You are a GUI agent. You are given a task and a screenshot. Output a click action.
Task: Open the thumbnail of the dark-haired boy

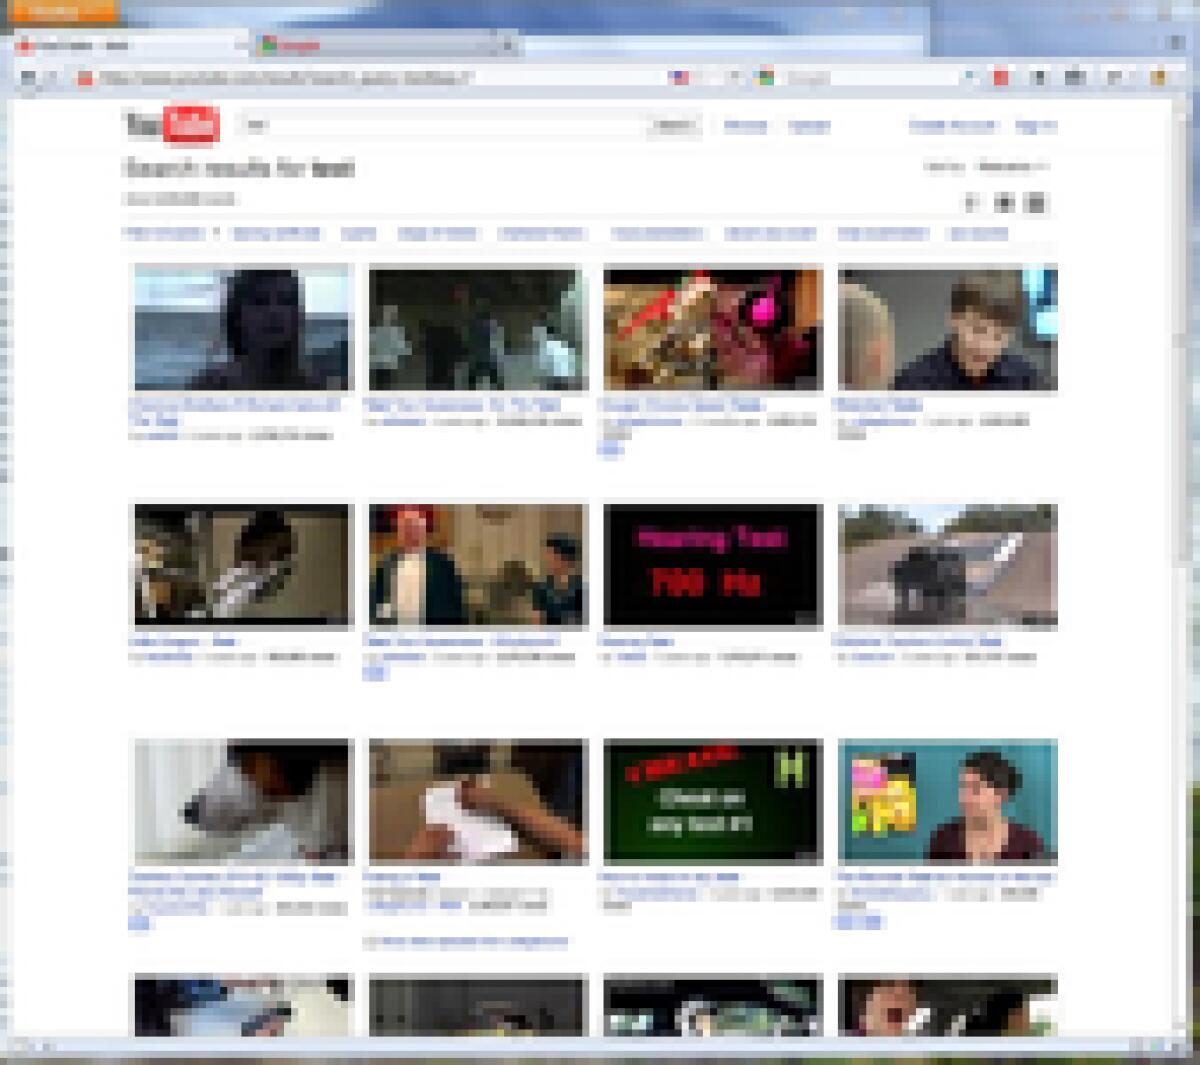pyautogui.click(x=947, y=327)
